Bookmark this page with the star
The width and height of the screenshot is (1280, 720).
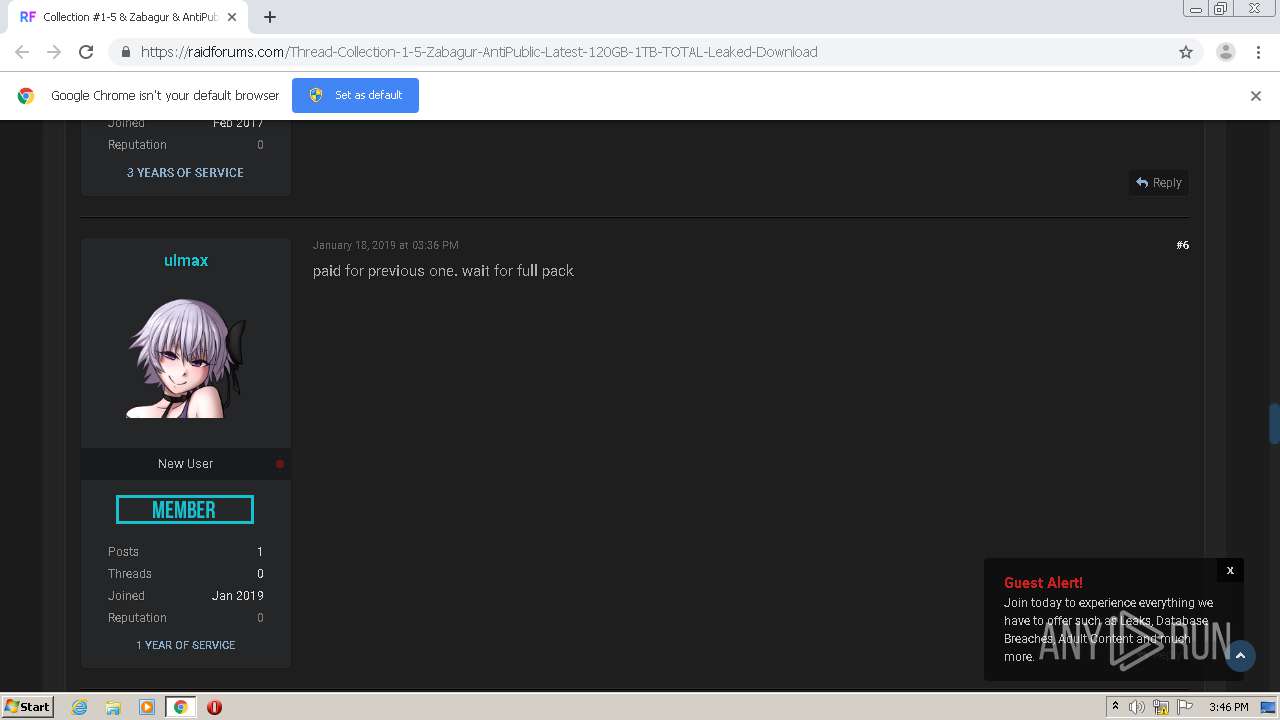1186,52
